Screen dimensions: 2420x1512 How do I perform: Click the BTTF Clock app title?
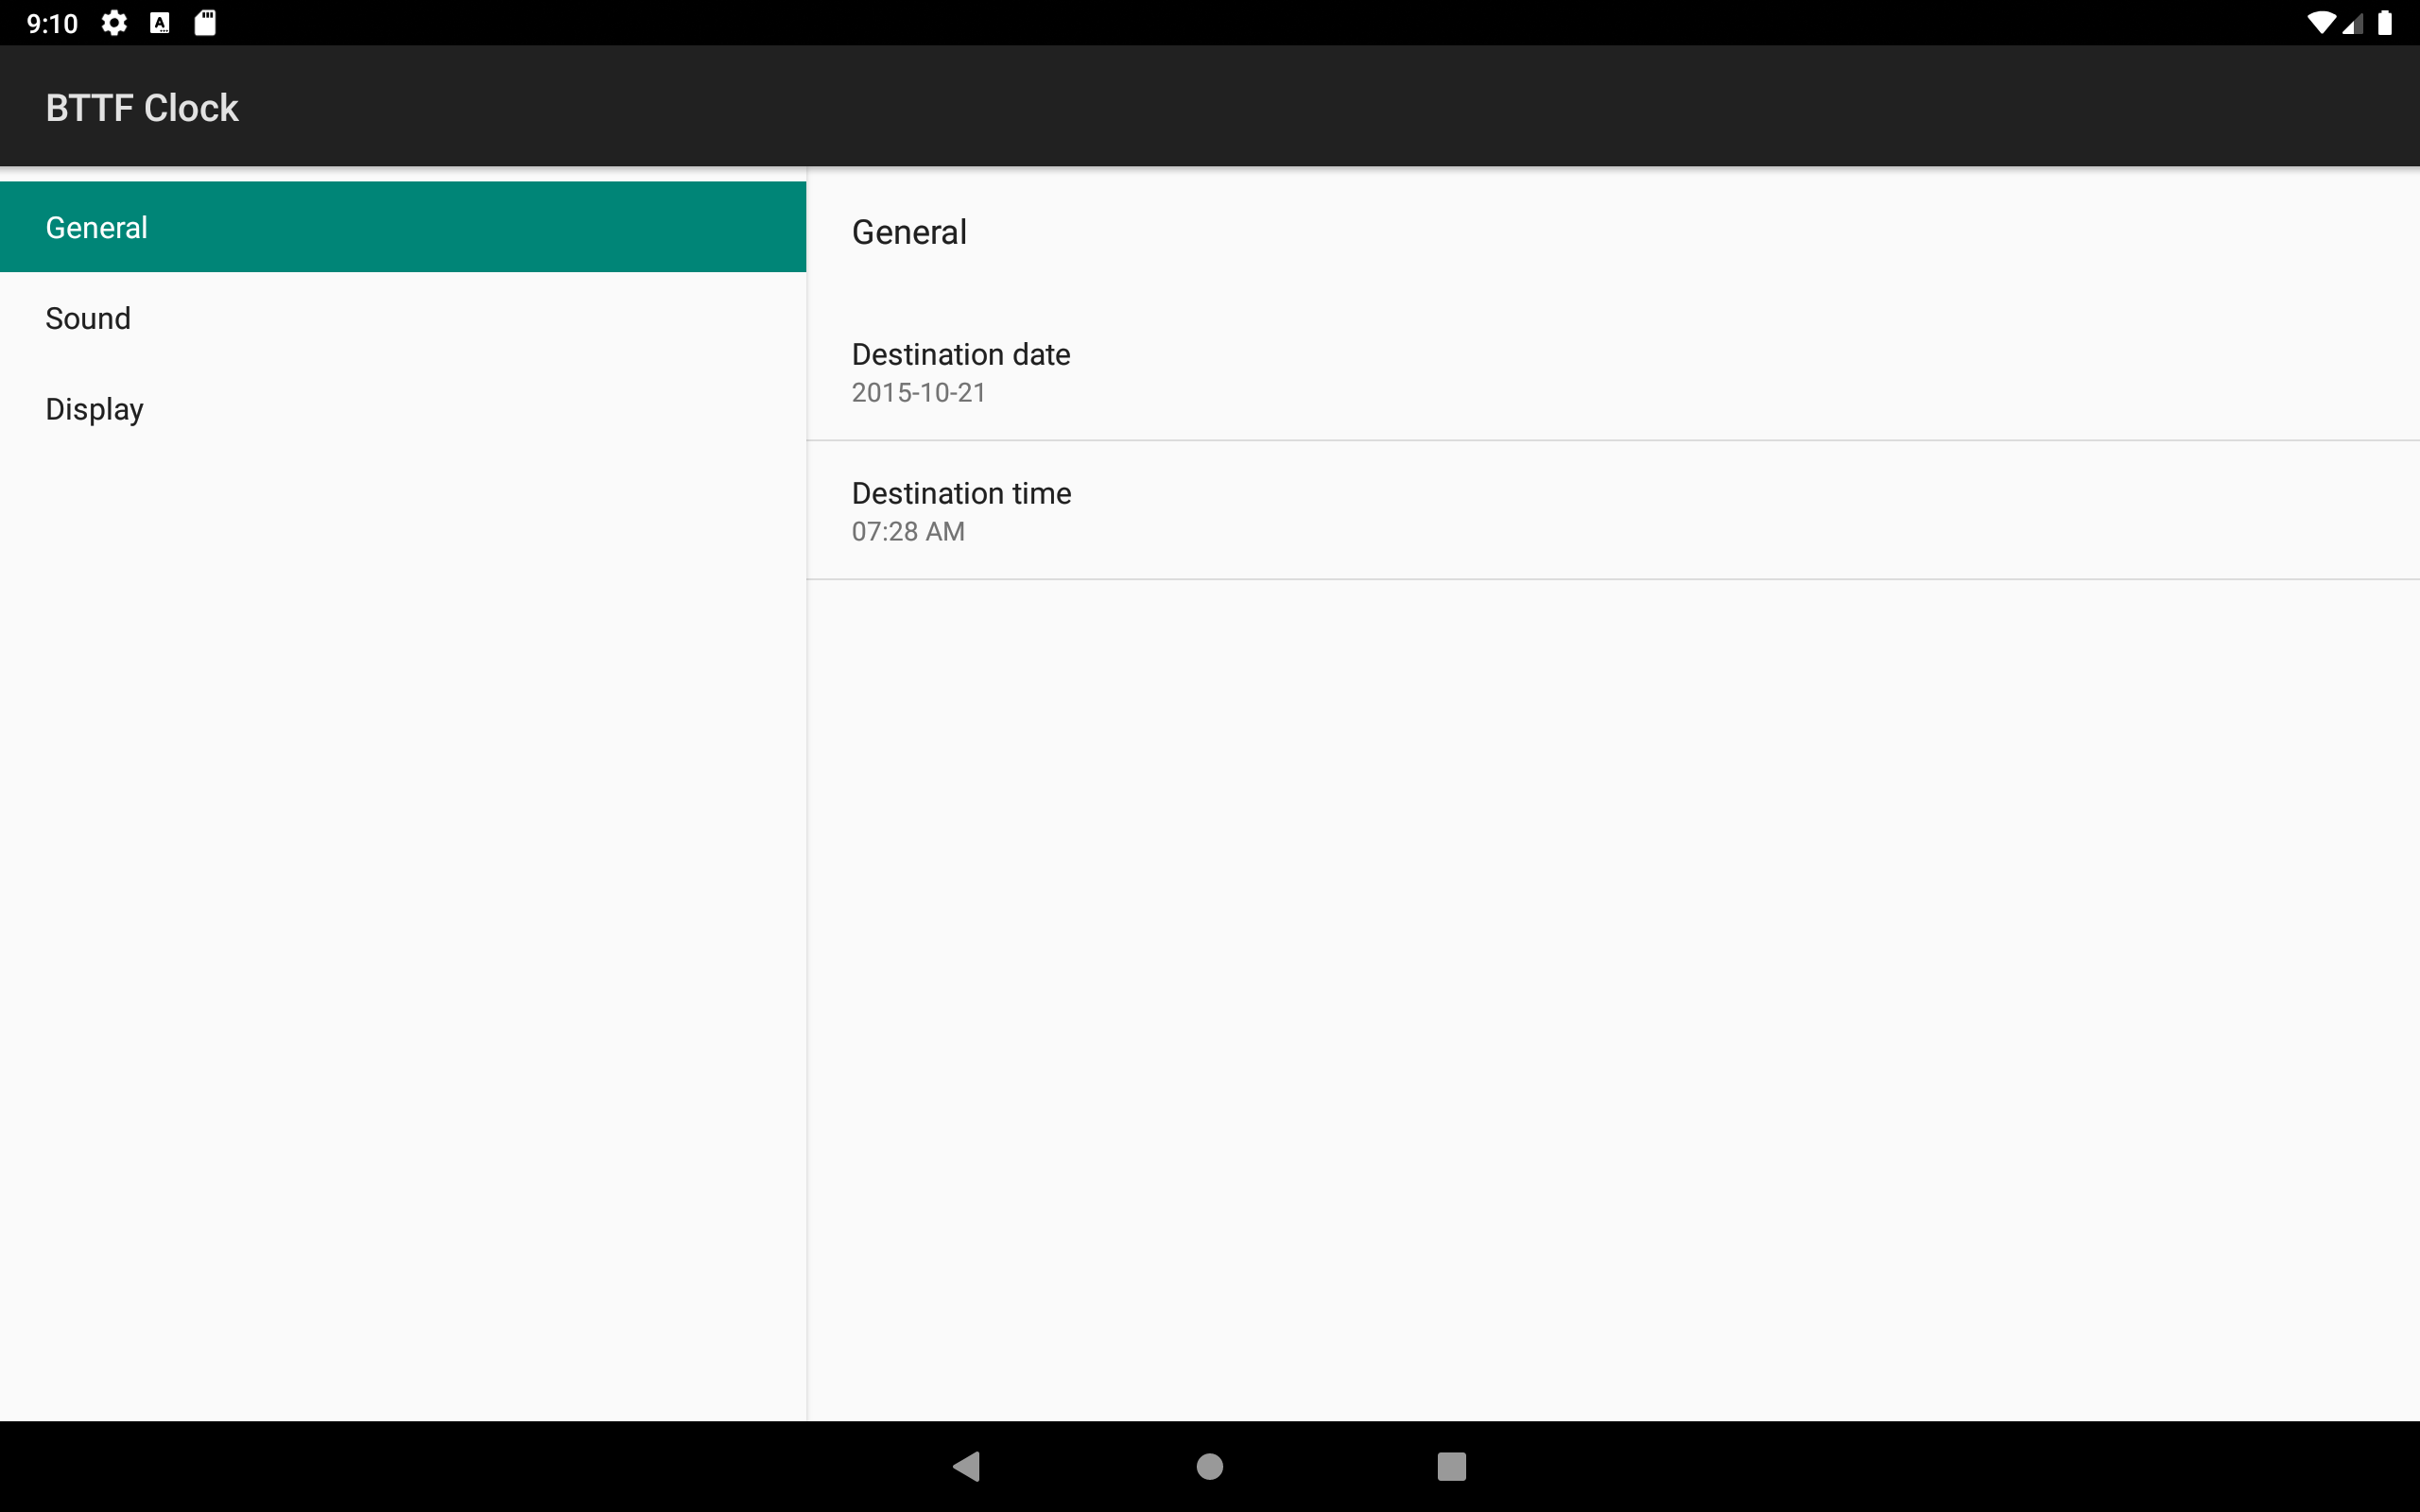[142, 107]
